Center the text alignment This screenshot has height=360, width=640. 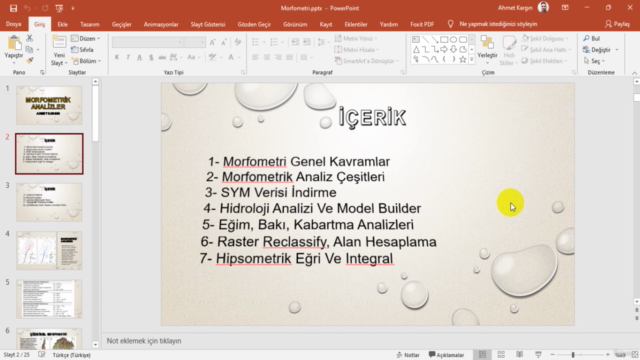click(x=267, y=58)
